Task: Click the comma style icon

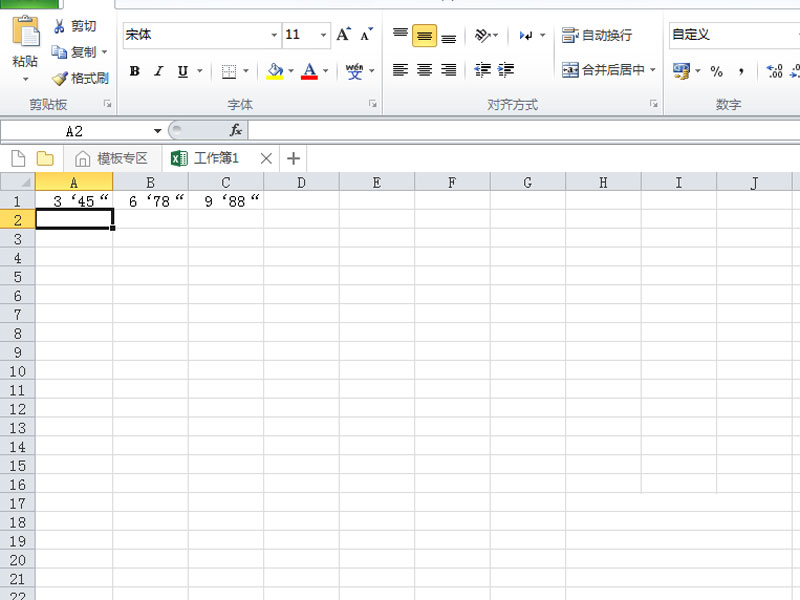Action: [741, 71]
